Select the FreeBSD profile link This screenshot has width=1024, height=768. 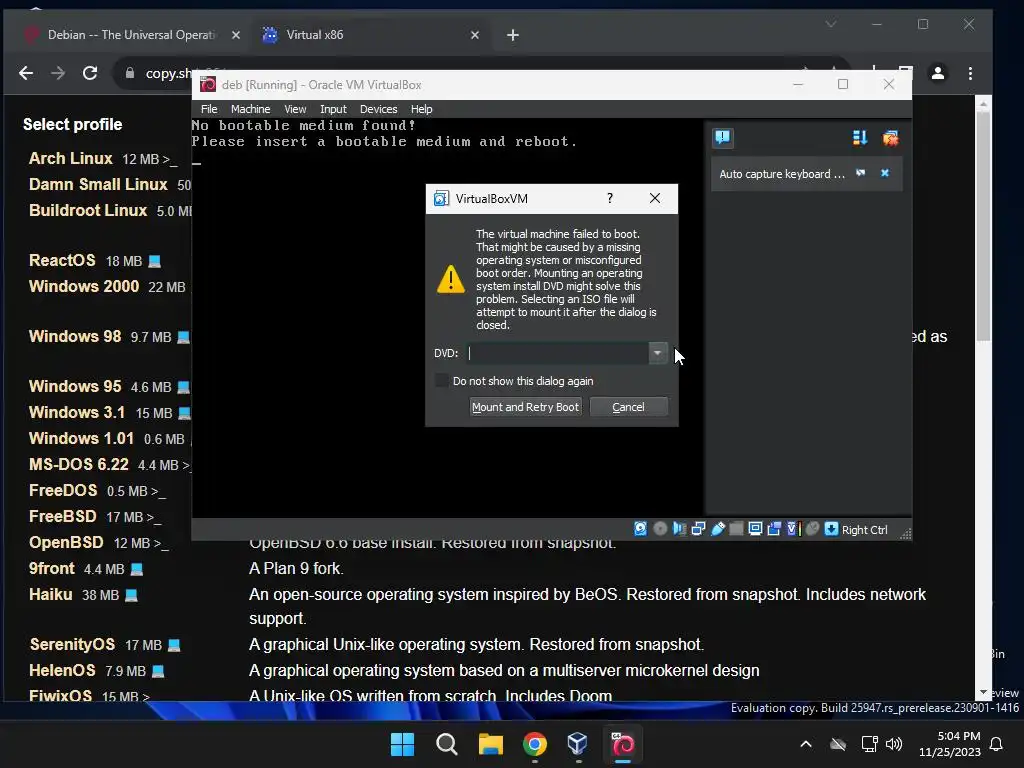(63, 517)
